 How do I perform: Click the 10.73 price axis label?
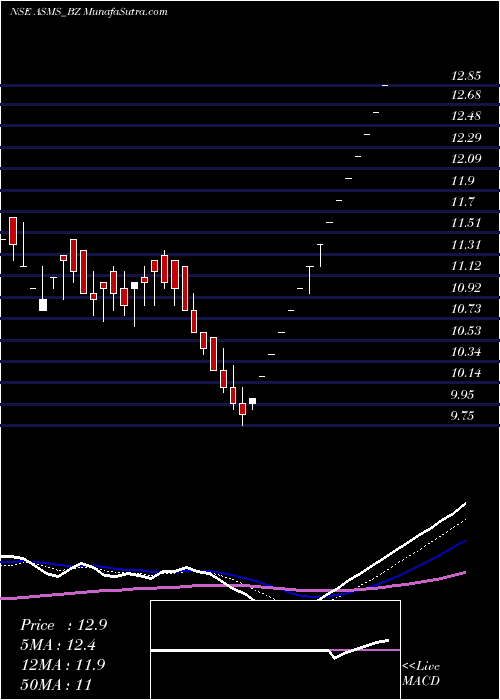(x=466, y=309)
